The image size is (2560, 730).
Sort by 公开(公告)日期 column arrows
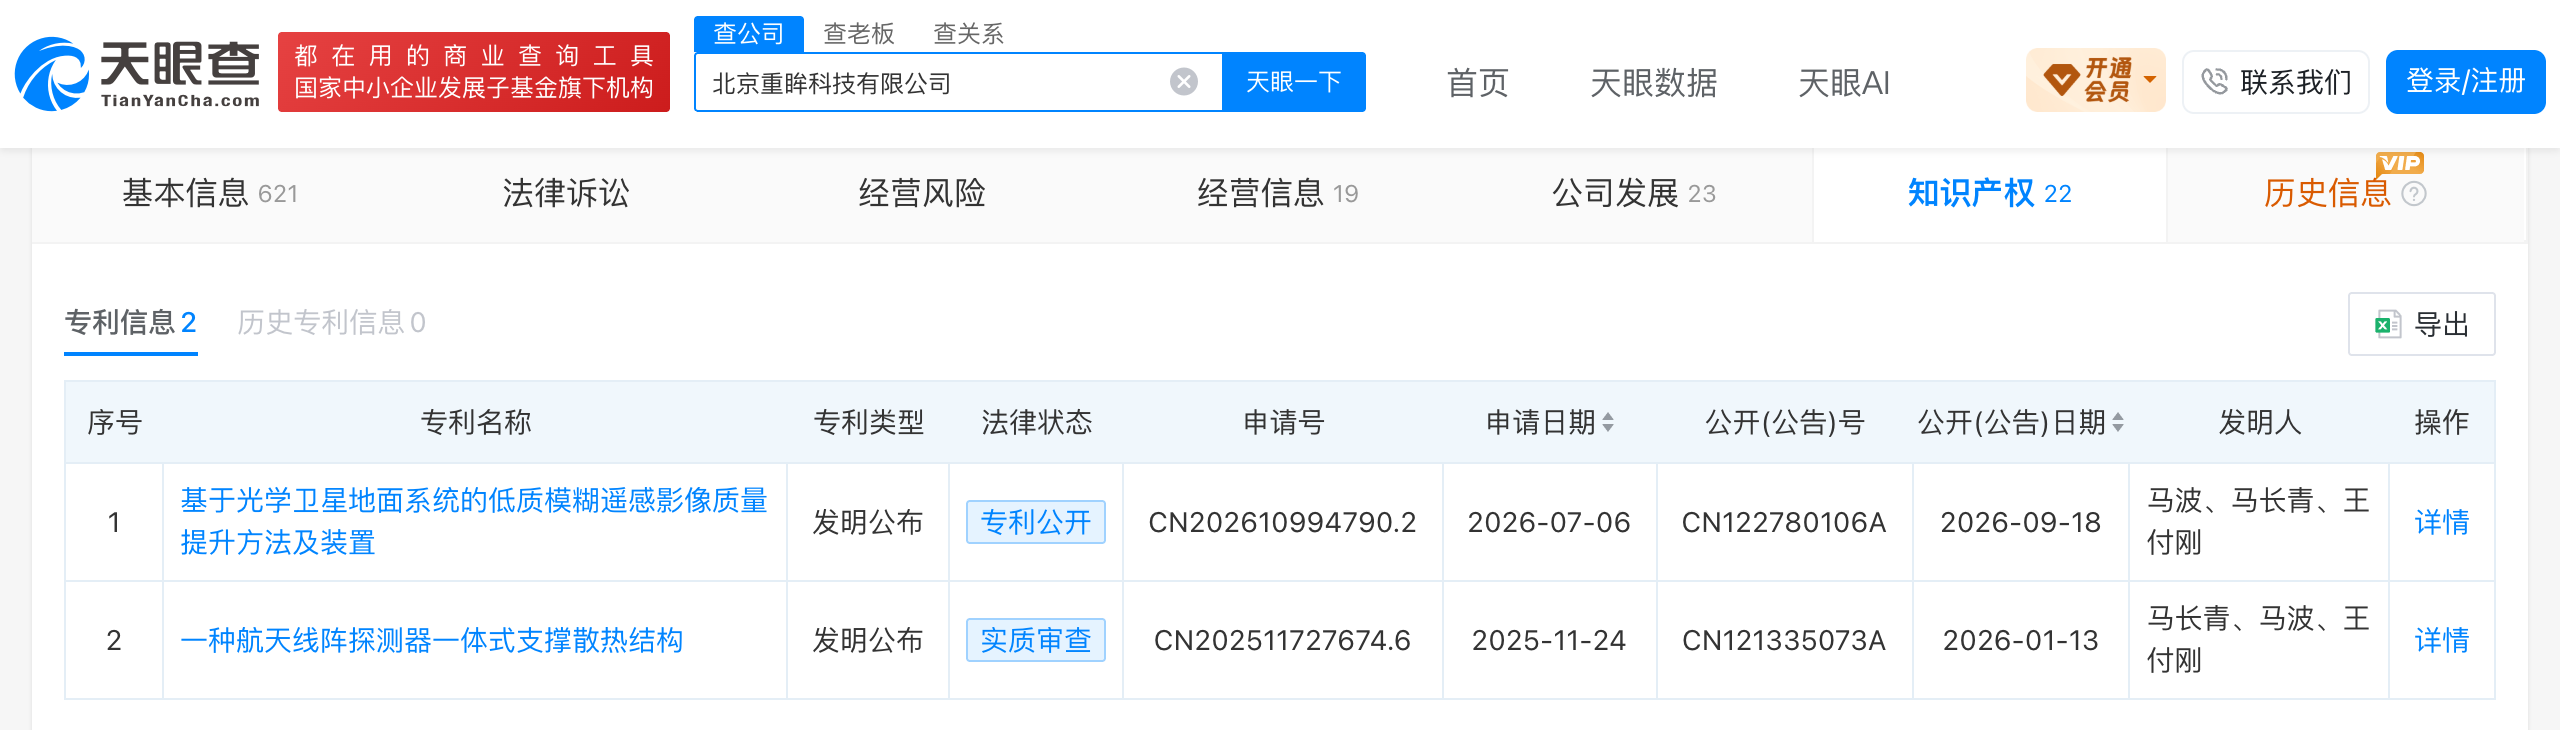pos(2118,422)
